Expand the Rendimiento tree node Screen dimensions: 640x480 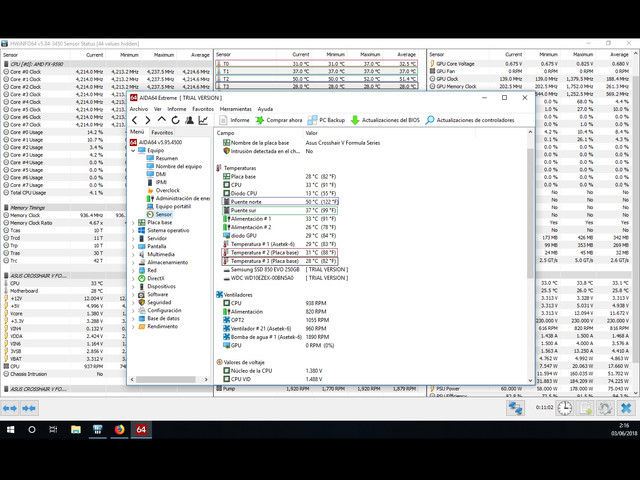click(x=133, y=327)
